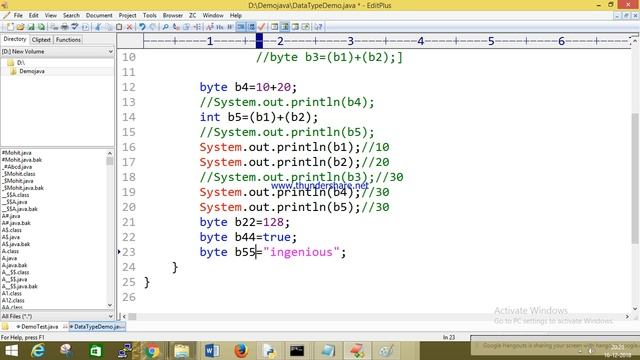
Task: Select A$.java in file list
Action: point(11,237)
